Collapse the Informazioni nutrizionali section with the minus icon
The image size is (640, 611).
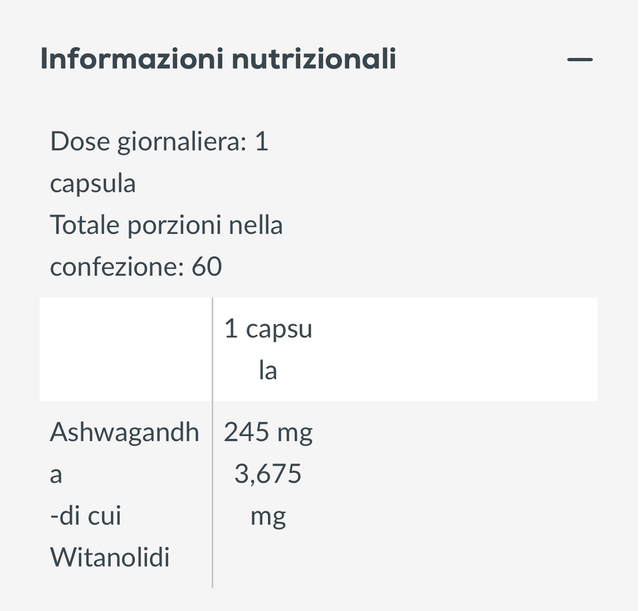coord(580,60)
